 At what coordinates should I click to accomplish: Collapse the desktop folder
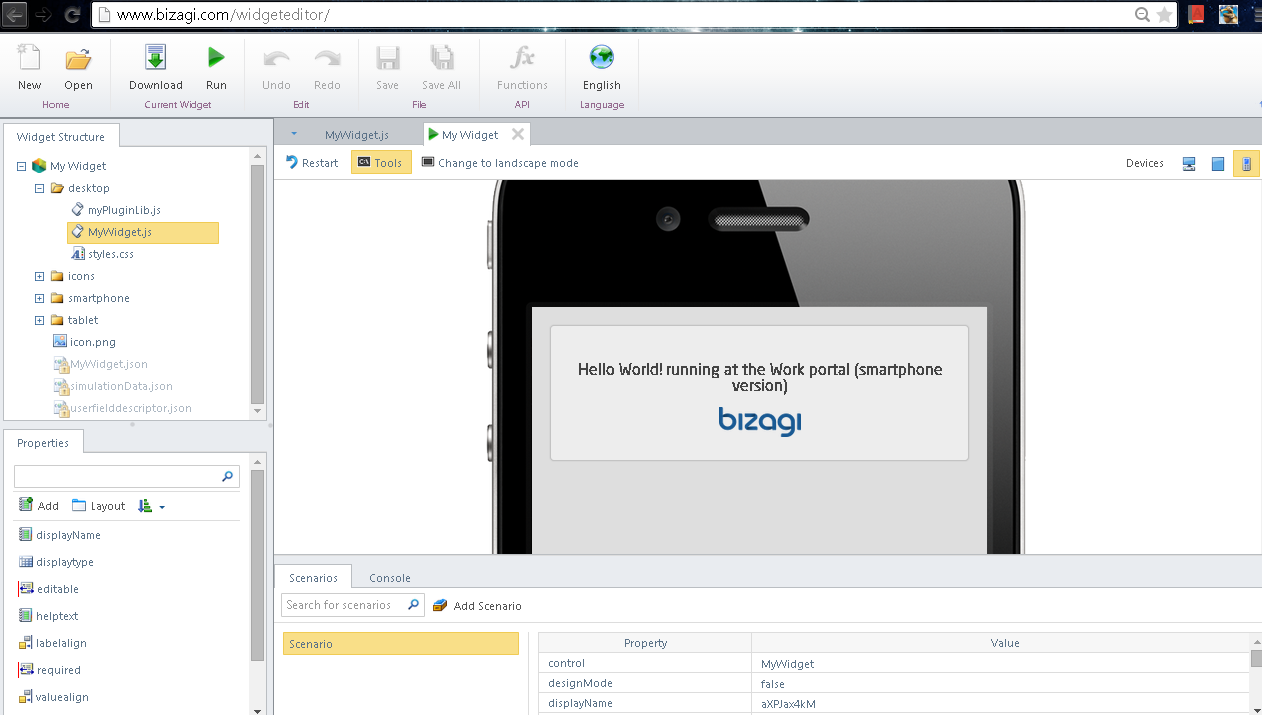coord(40,188)
